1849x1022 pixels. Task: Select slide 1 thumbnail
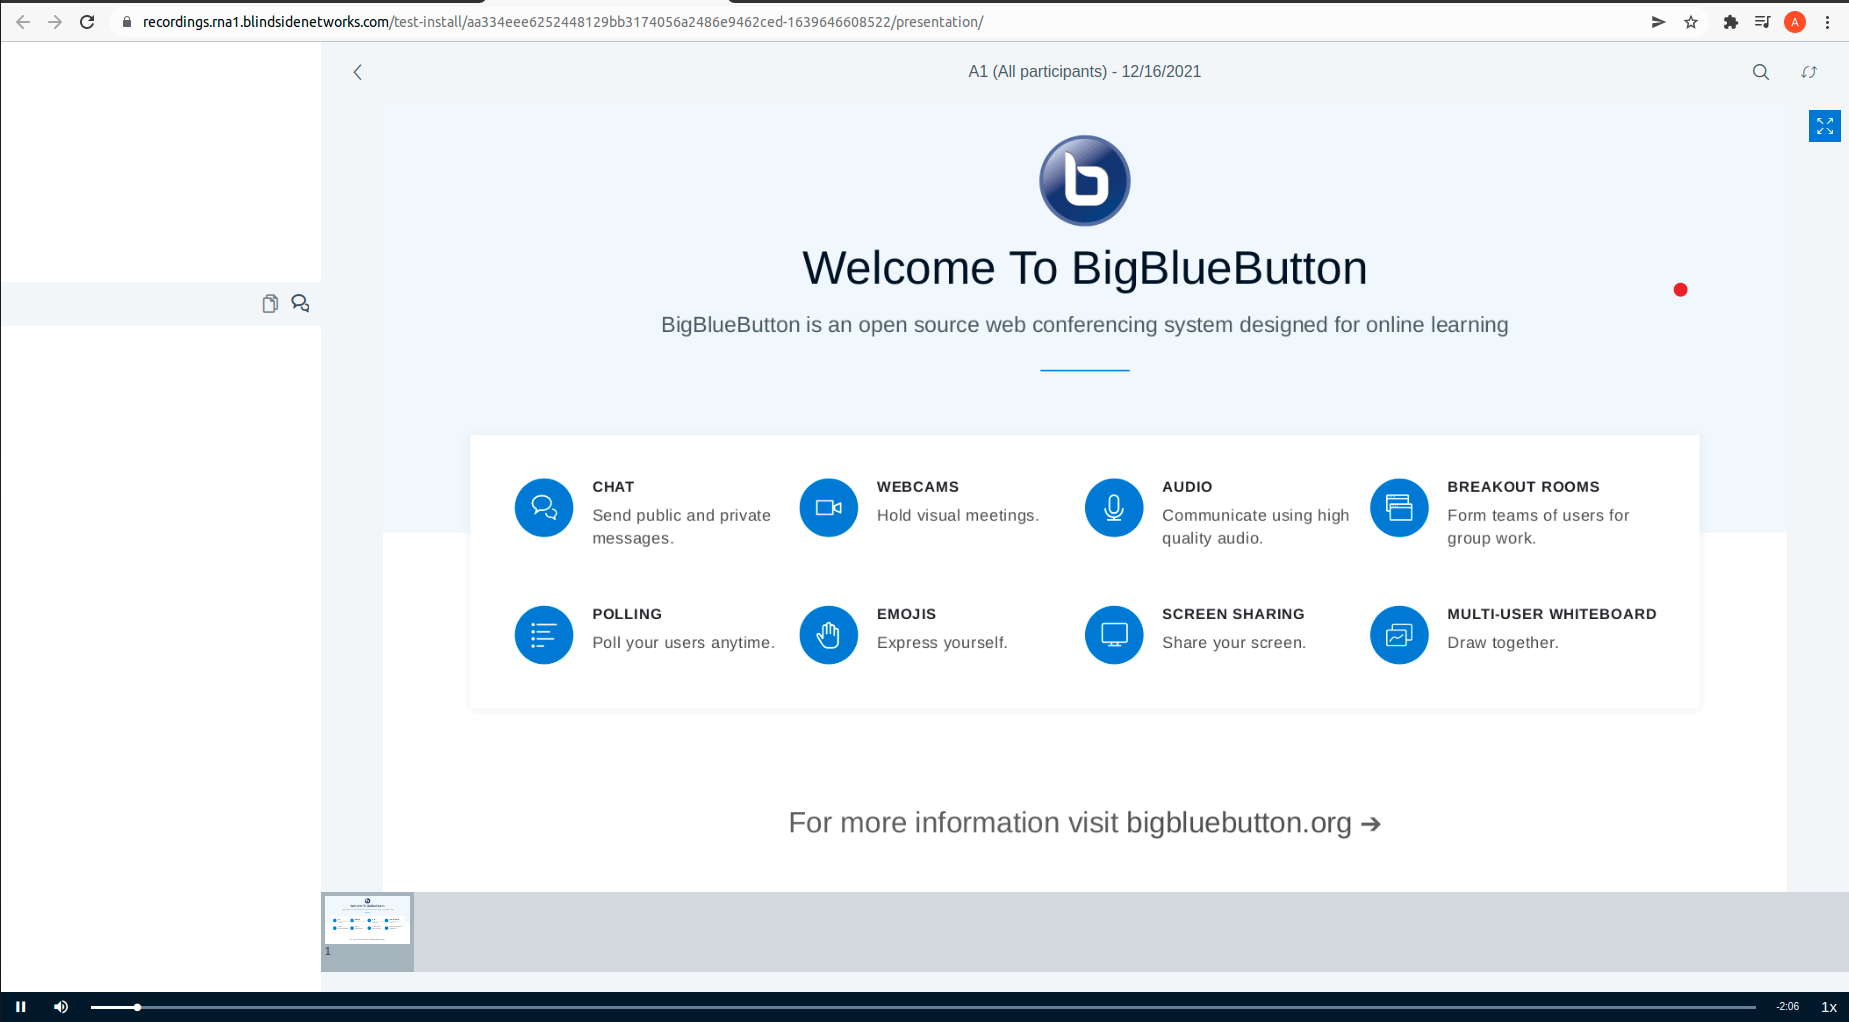point(367,931)
